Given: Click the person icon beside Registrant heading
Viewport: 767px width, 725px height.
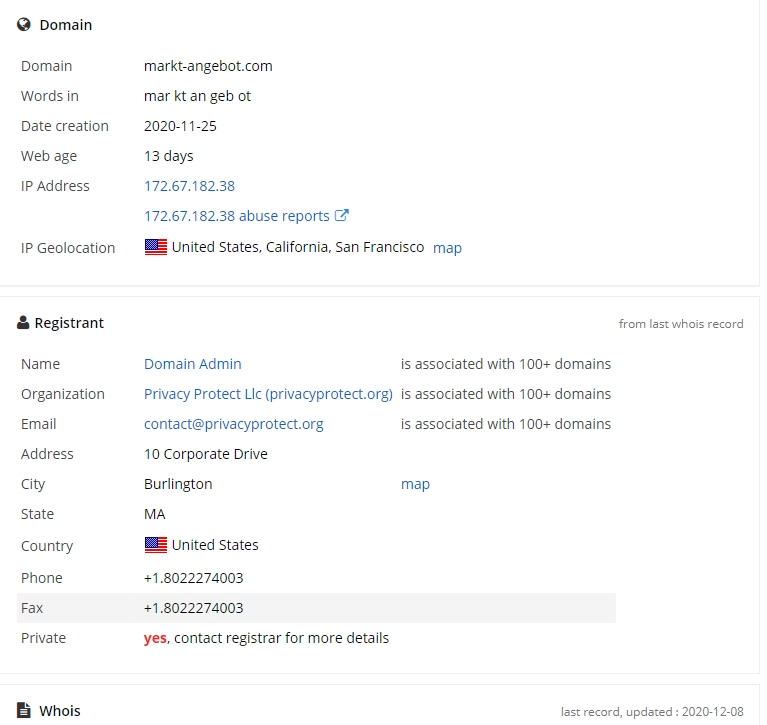Looking at the screenshot, I should 23,323.
